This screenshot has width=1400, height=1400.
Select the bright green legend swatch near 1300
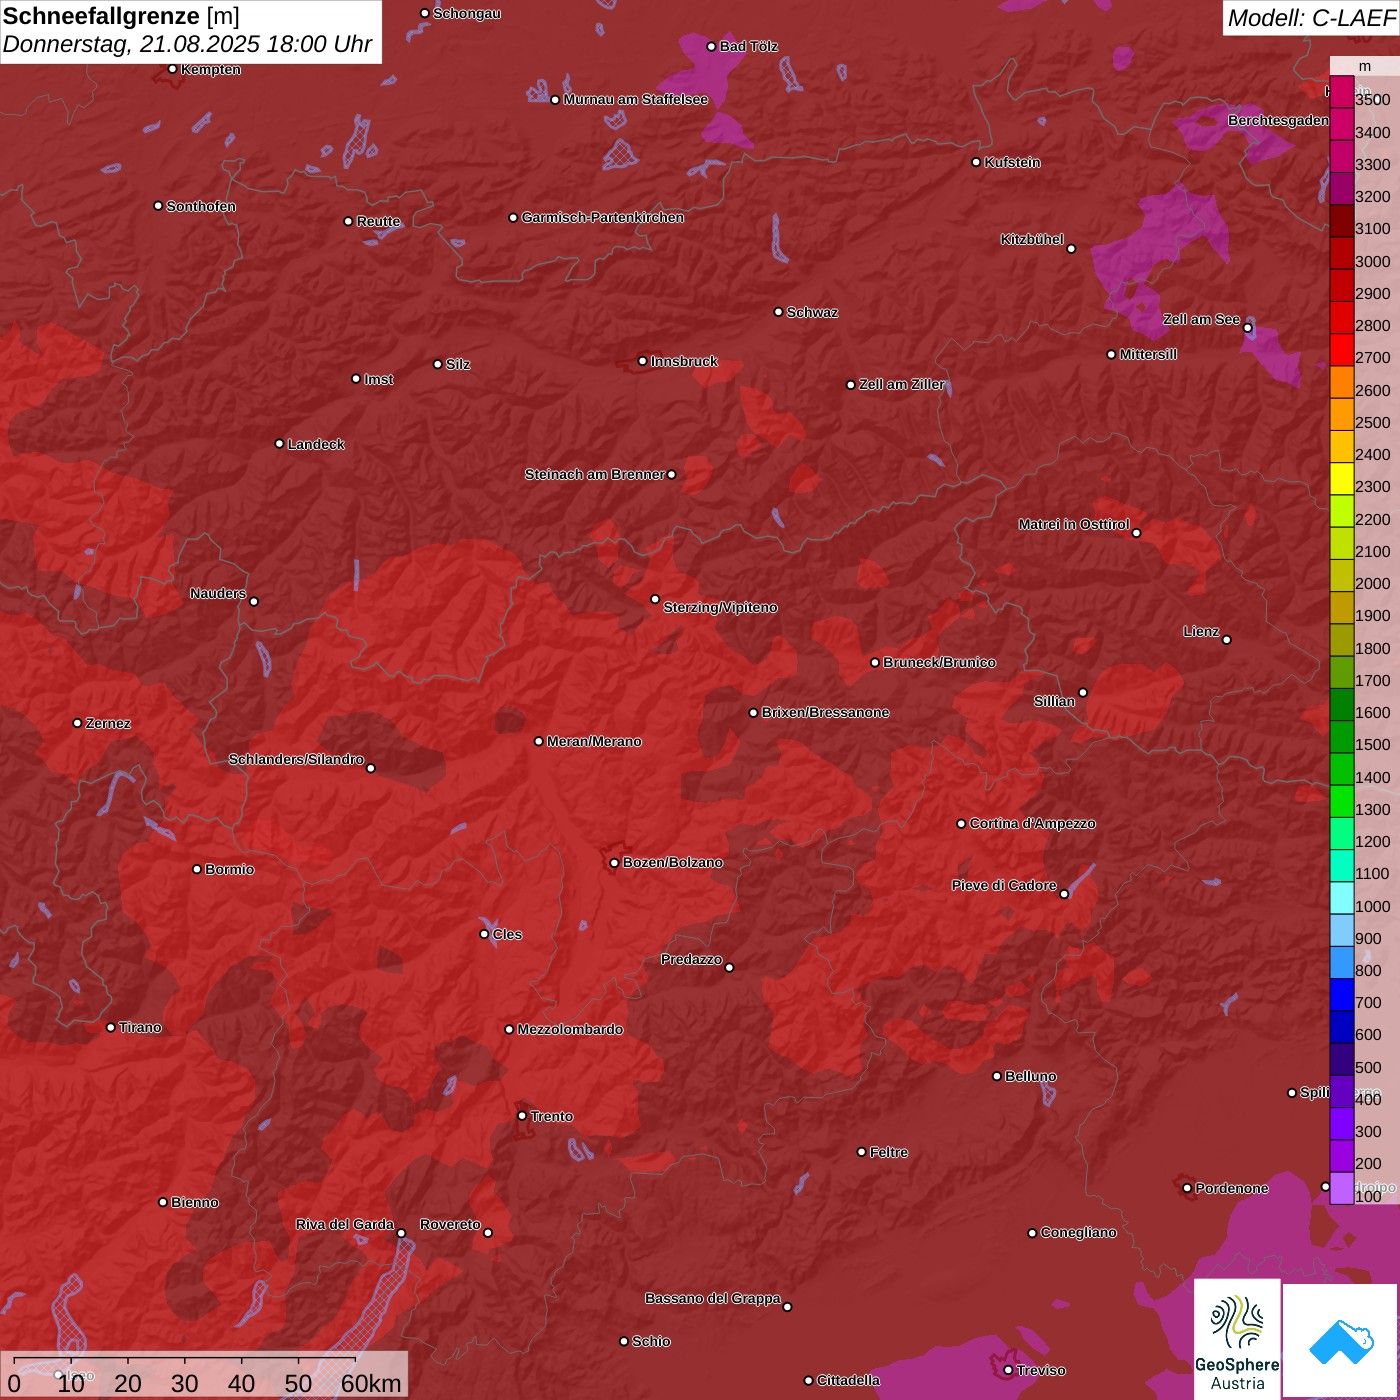(1342, 802)
